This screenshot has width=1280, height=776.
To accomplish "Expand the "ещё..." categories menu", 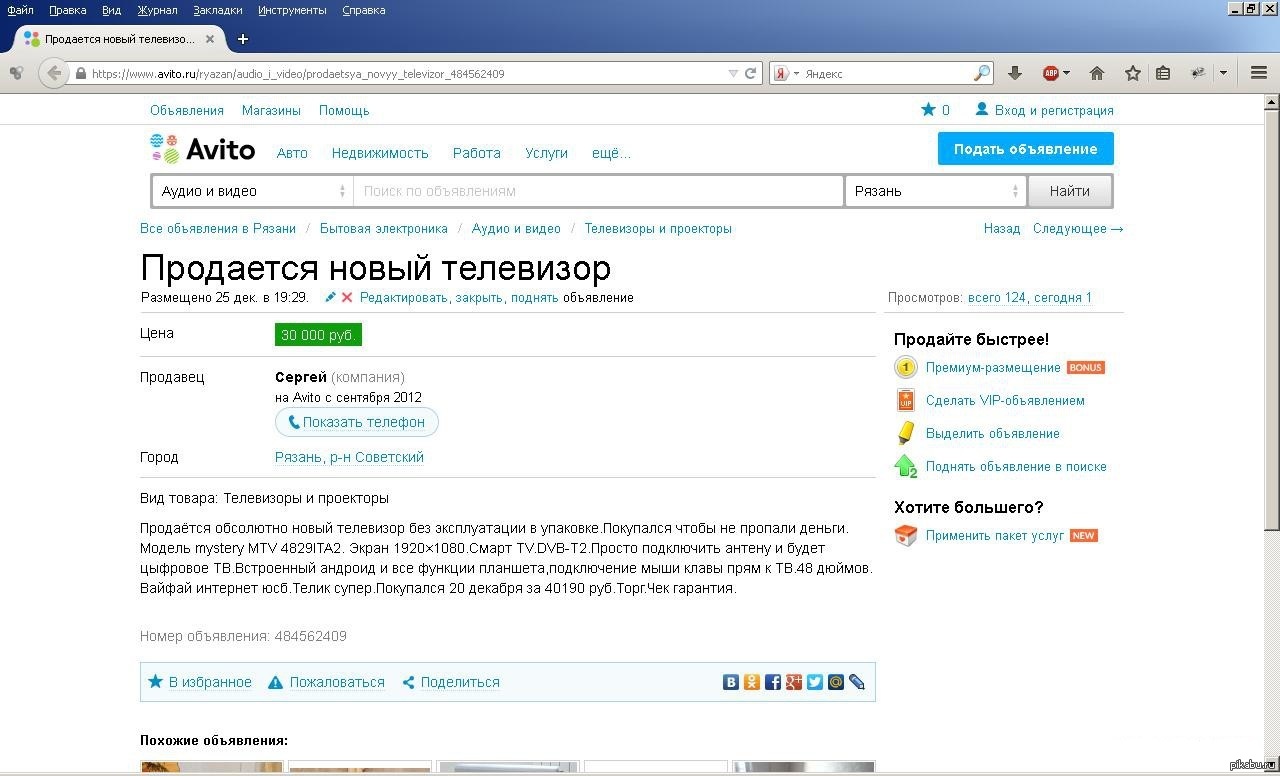I will pos(611,153).
